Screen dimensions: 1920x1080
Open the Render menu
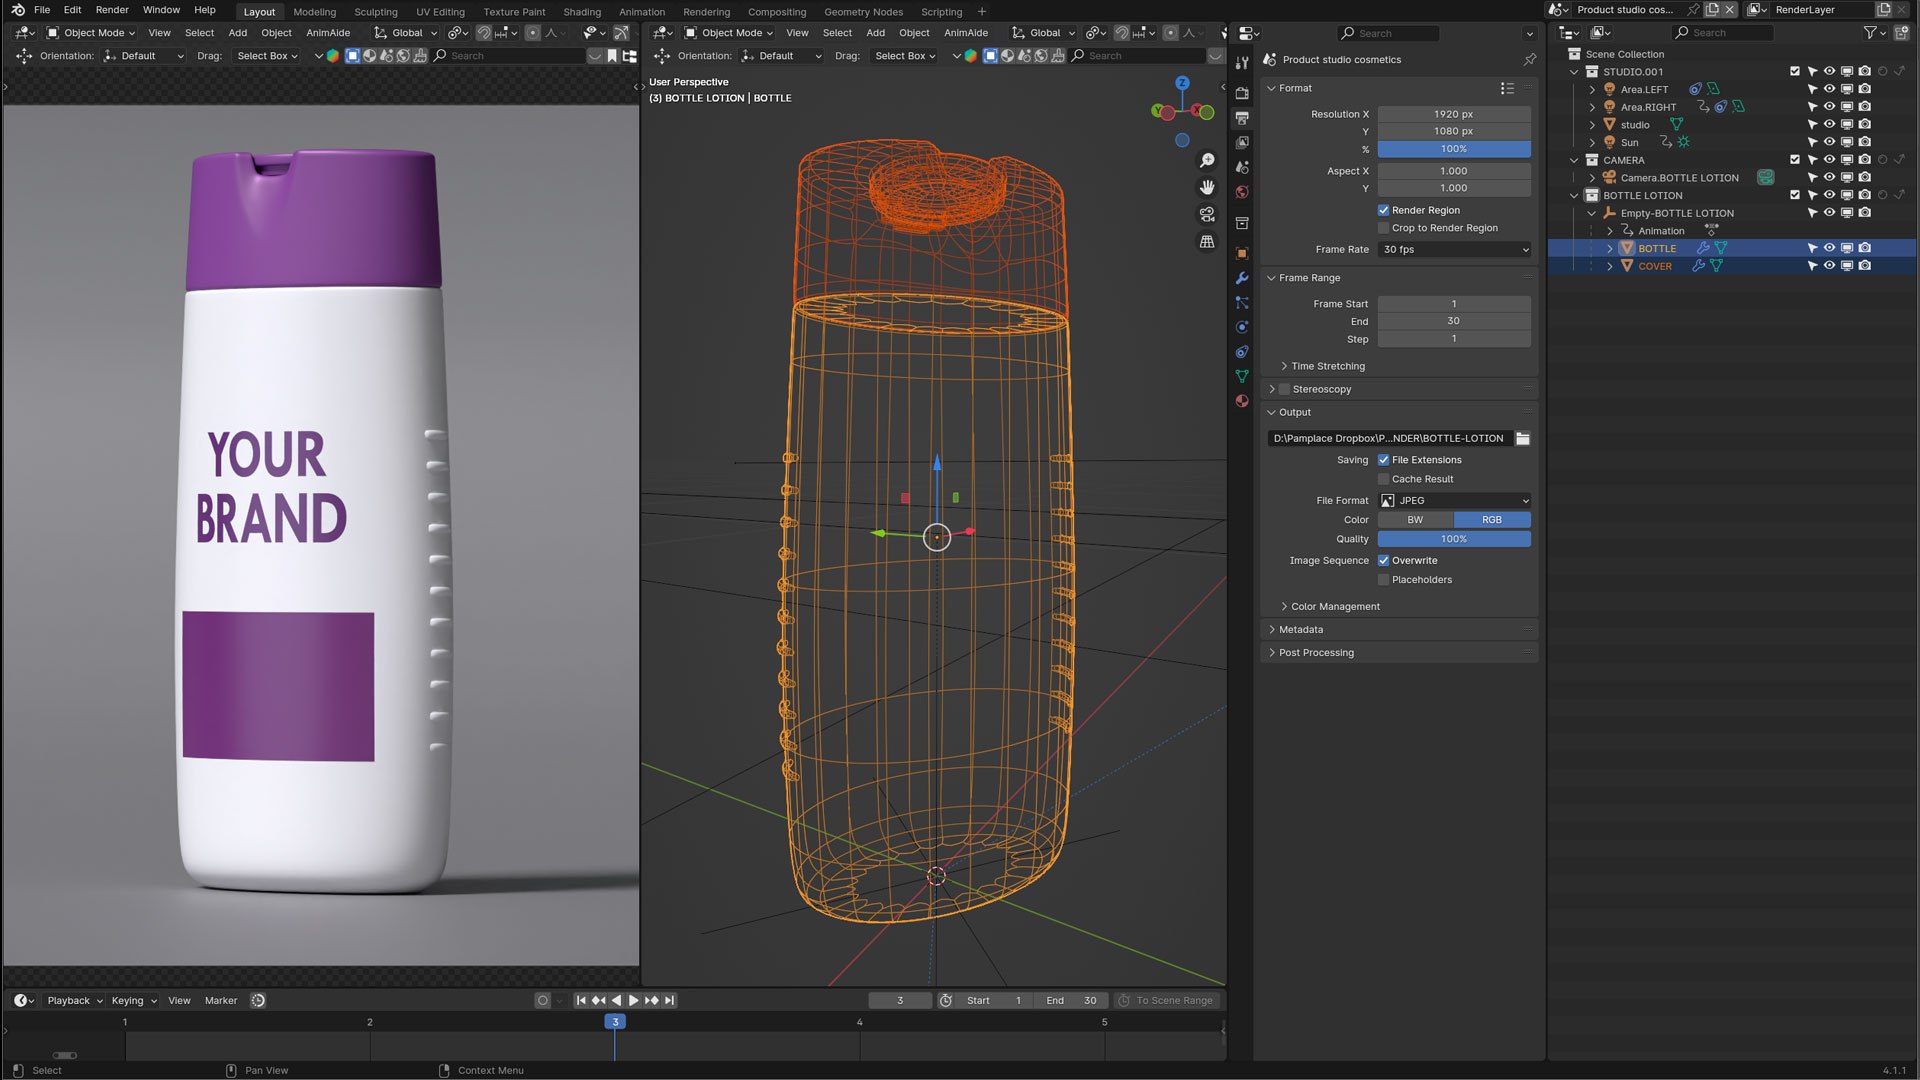click(x=112, y=10)
